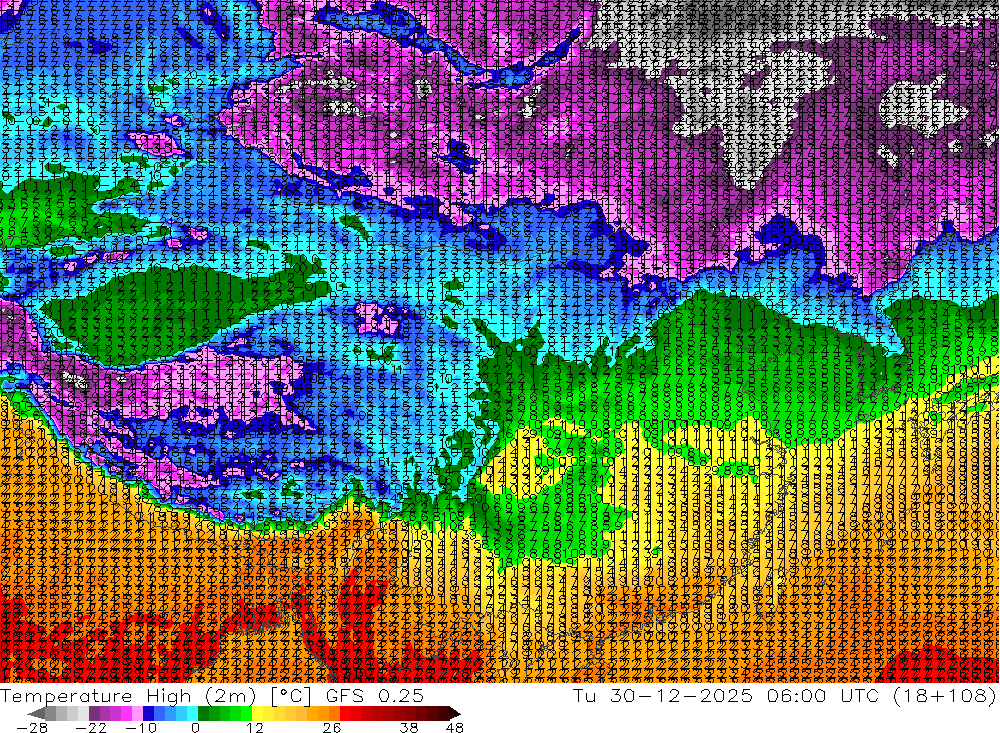The height and width of the screenshot is (733, 1000).
Task: Click the '0' legend value
Action: 195,728
